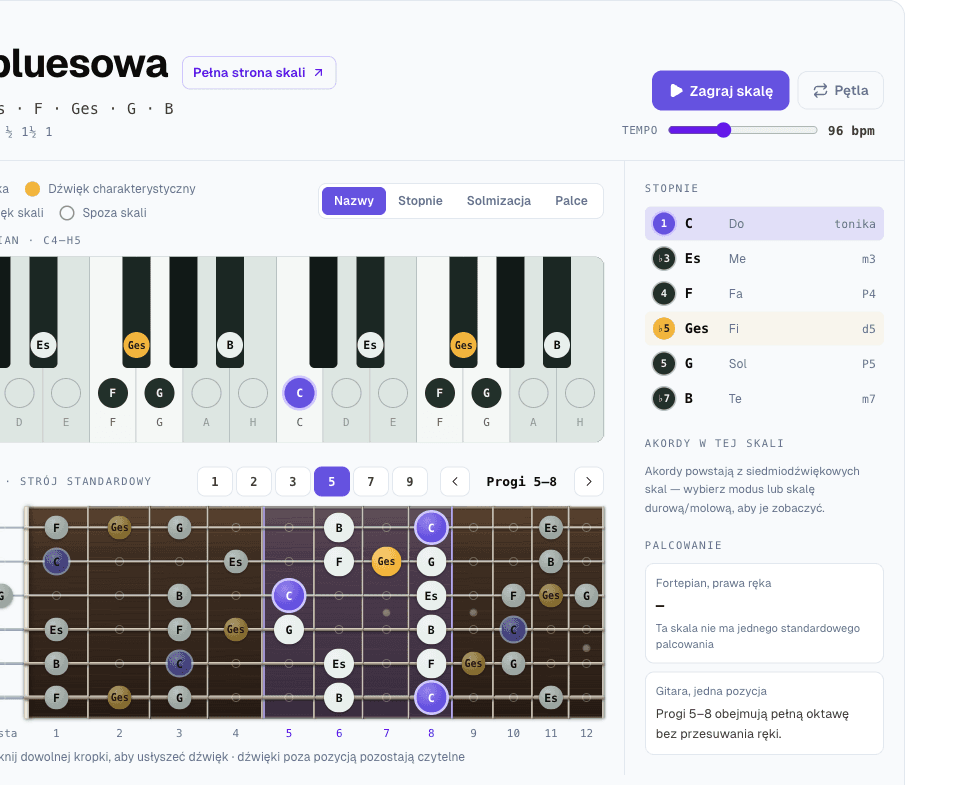This screenshot has width=976, height=785.
Task: Click the Dźwięk charakterystyczny legend swatch
Action: pos(32,189)
